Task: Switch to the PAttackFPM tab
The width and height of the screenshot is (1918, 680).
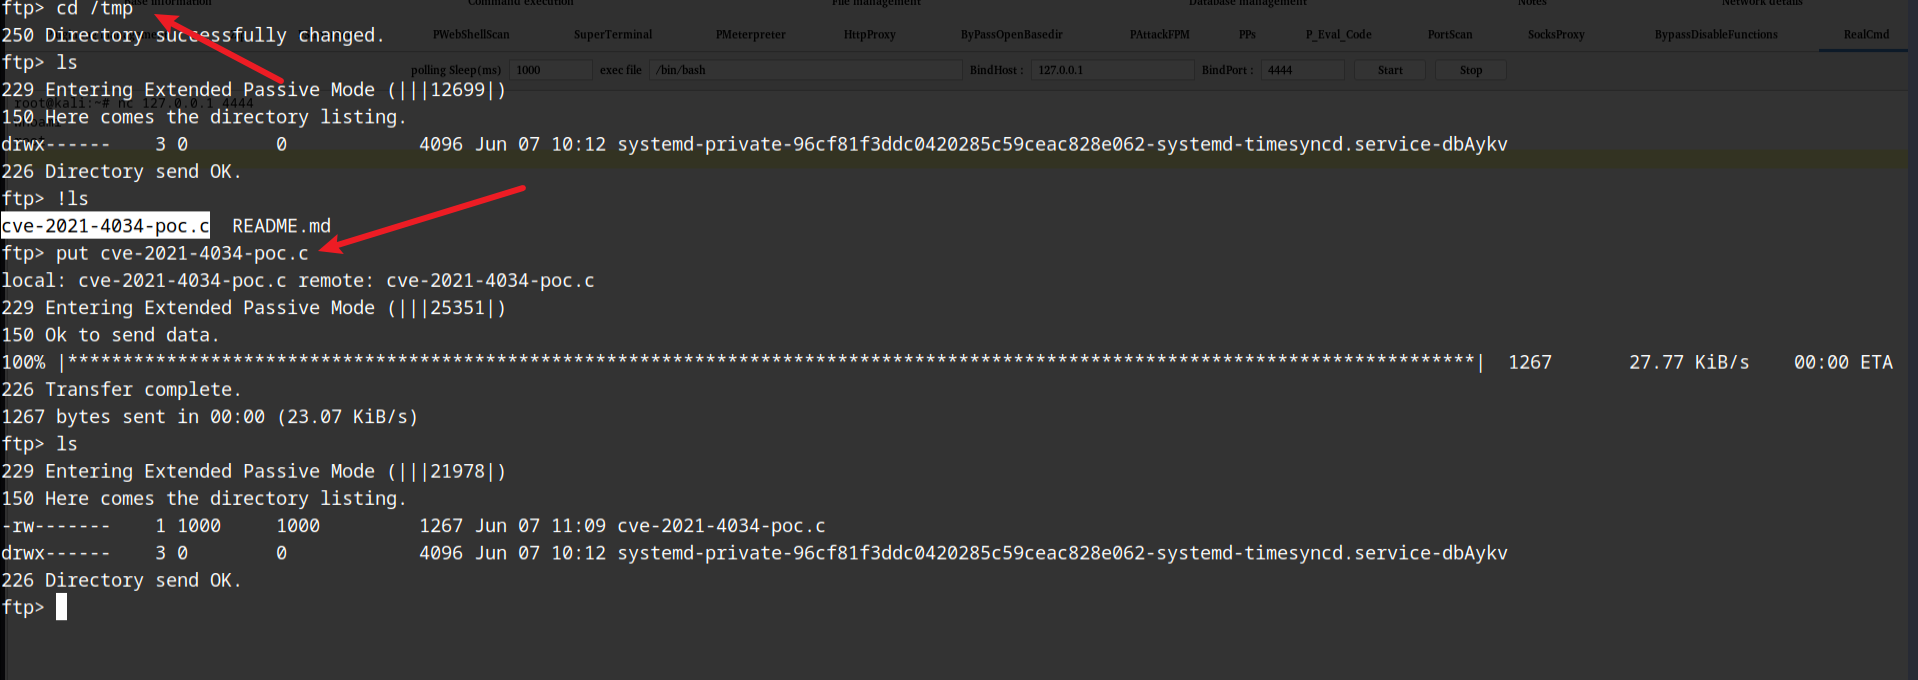Action: pyautogui.click(x=1159, y=35)
